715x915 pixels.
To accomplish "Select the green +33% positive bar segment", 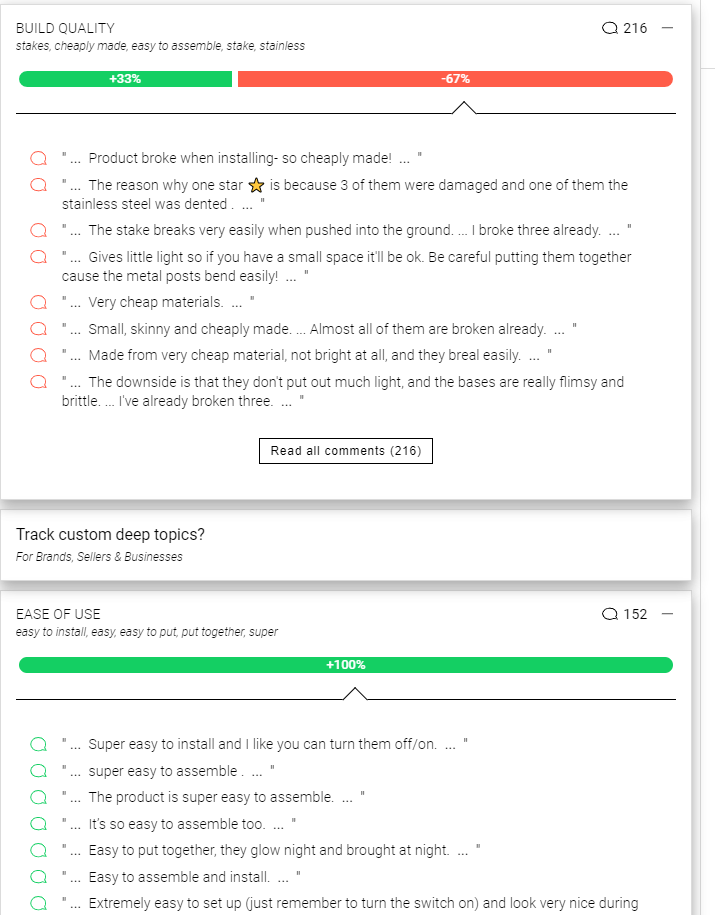I will [x=125, y=79].
